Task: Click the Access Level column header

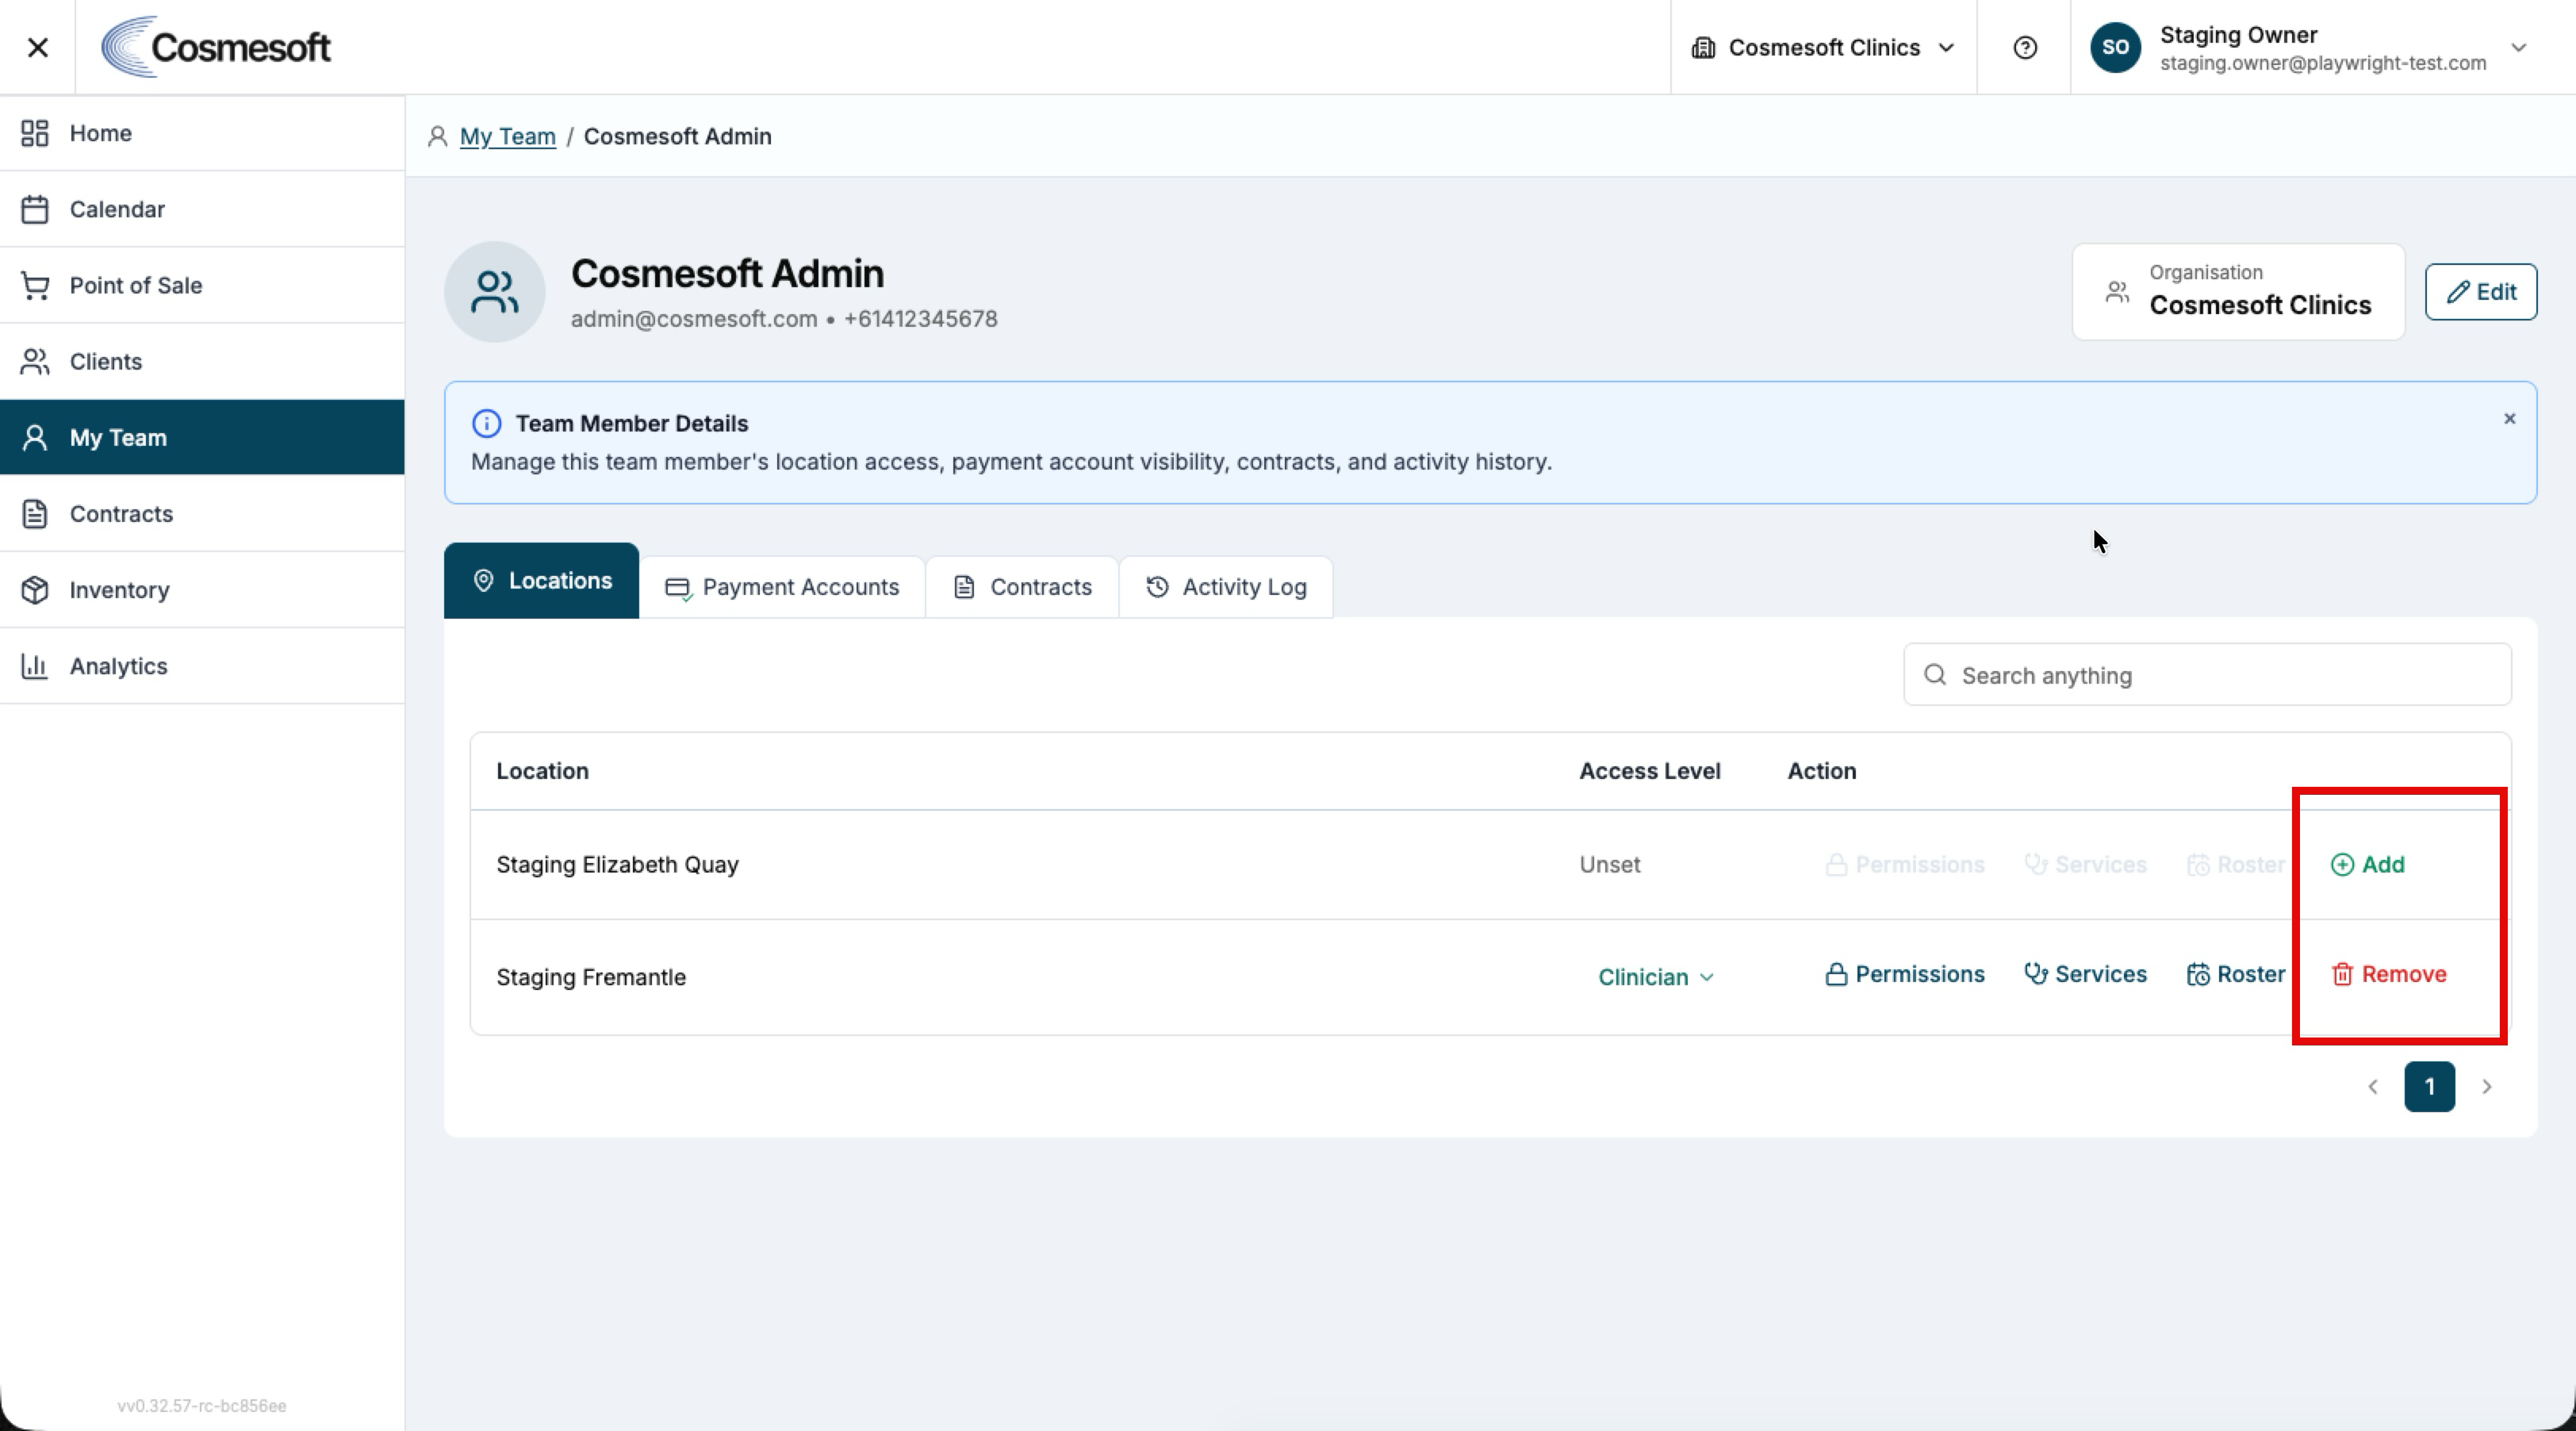Action: 1649,771
